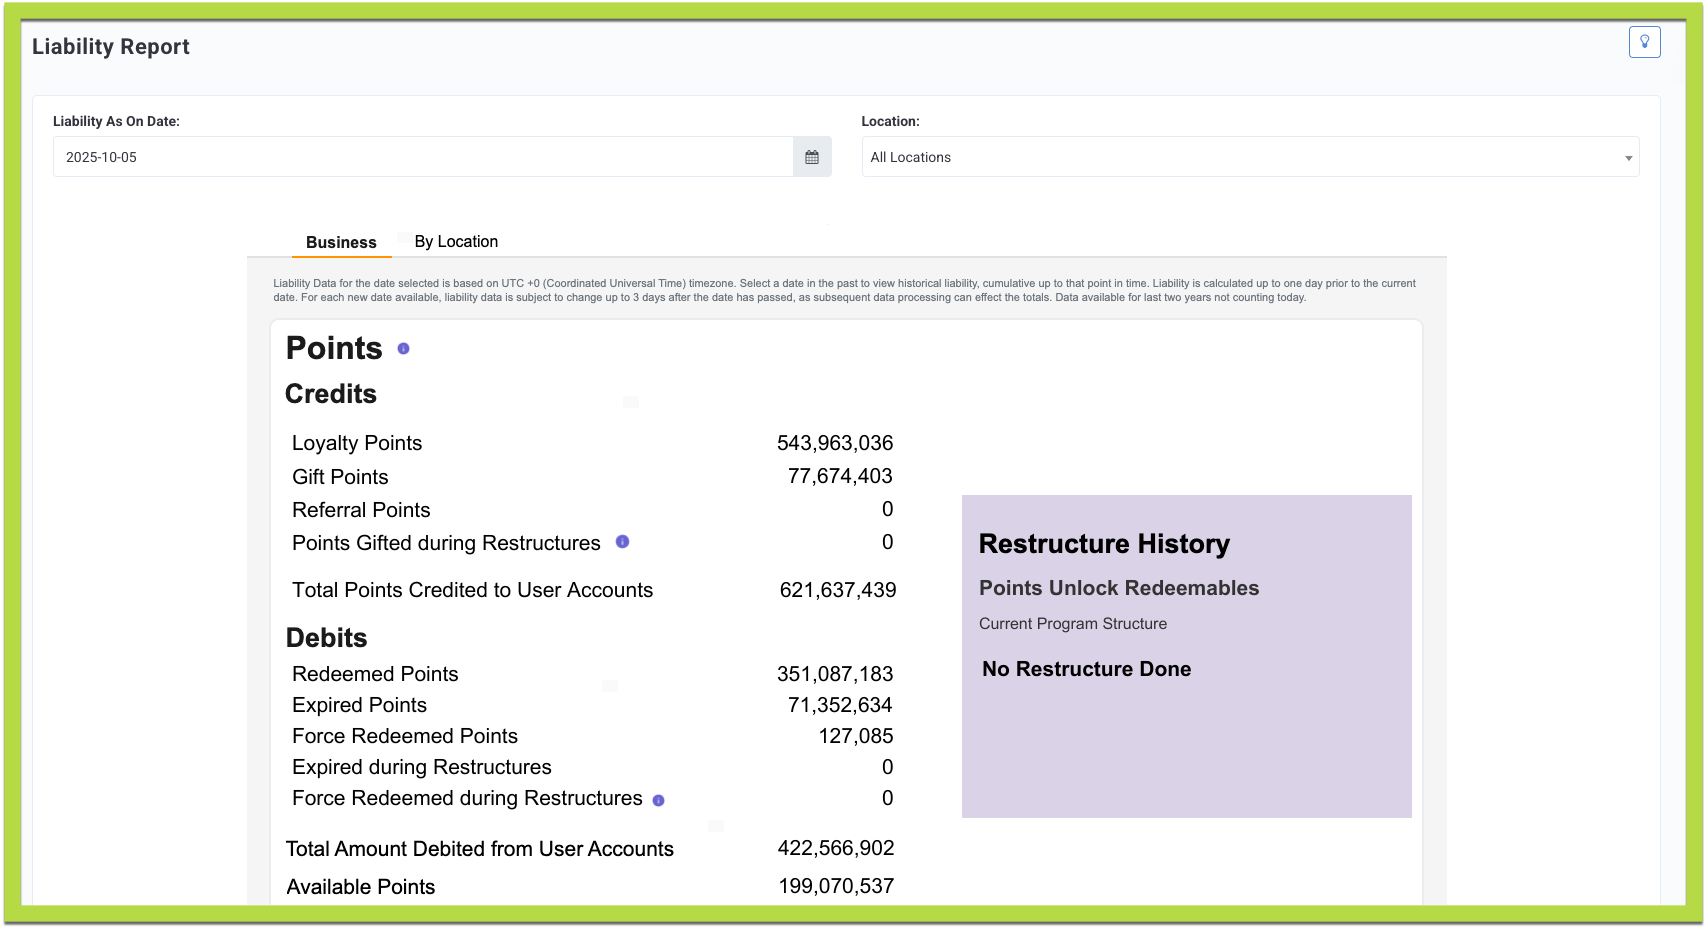1704x931 pixels.
Task: Click Total Amount Debited from User Accounts label
Action: coord(480,849)
